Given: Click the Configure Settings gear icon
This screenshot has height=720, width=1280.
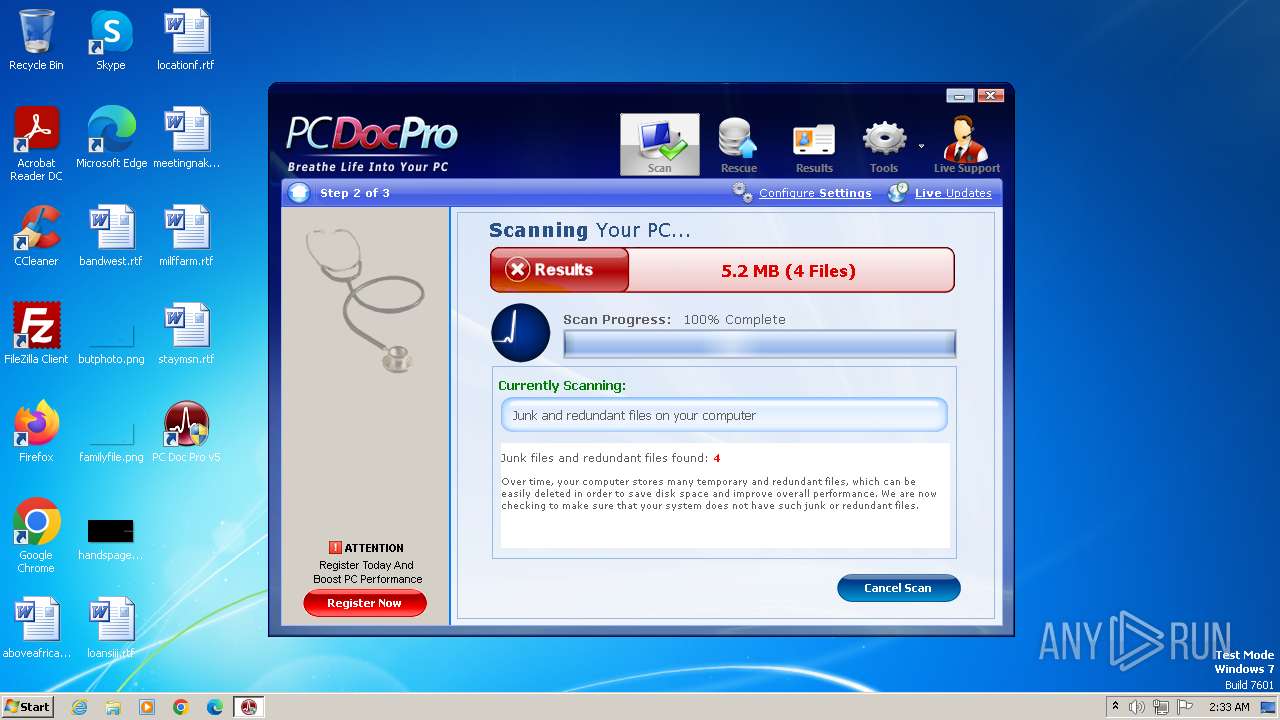Looking at the screenshot, I should (x=742, y=192).
